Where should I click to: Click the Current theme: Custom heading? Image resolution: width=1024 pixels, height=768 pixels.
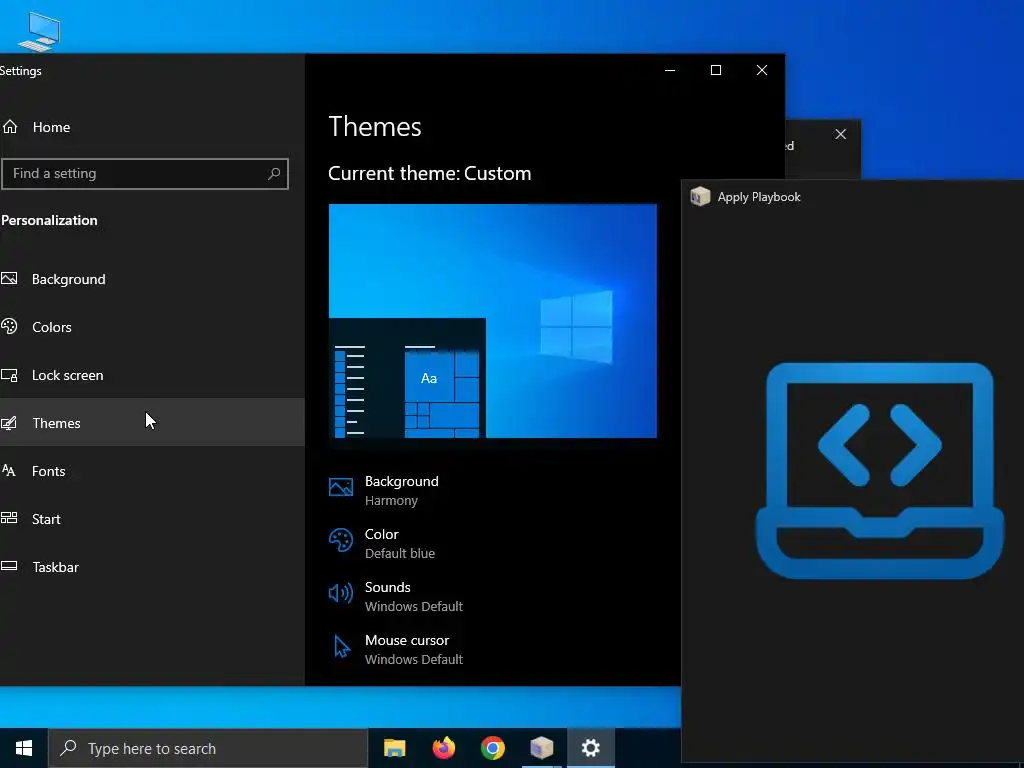pos(430,173)
